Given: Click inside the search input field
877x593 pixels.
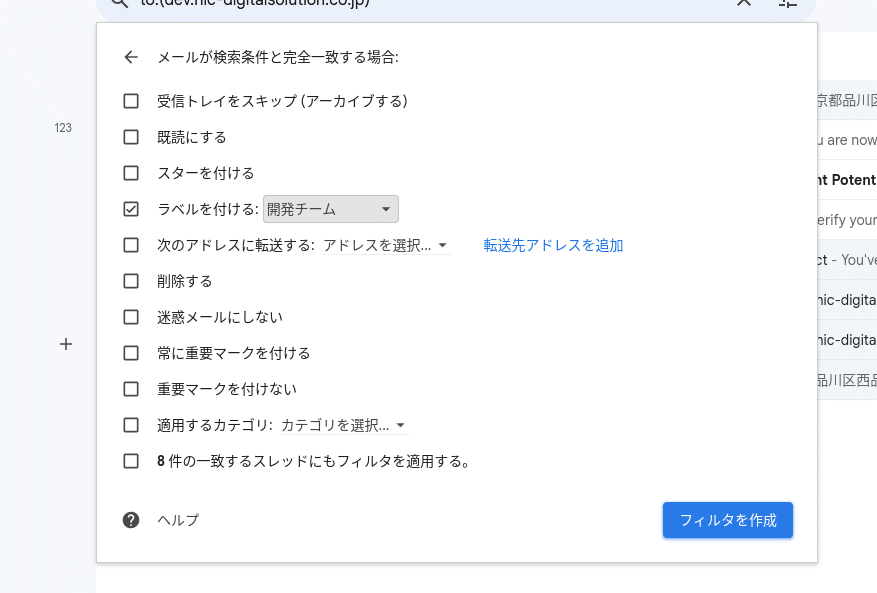Looking at the screenshot, I should click(x=400, y=4).
